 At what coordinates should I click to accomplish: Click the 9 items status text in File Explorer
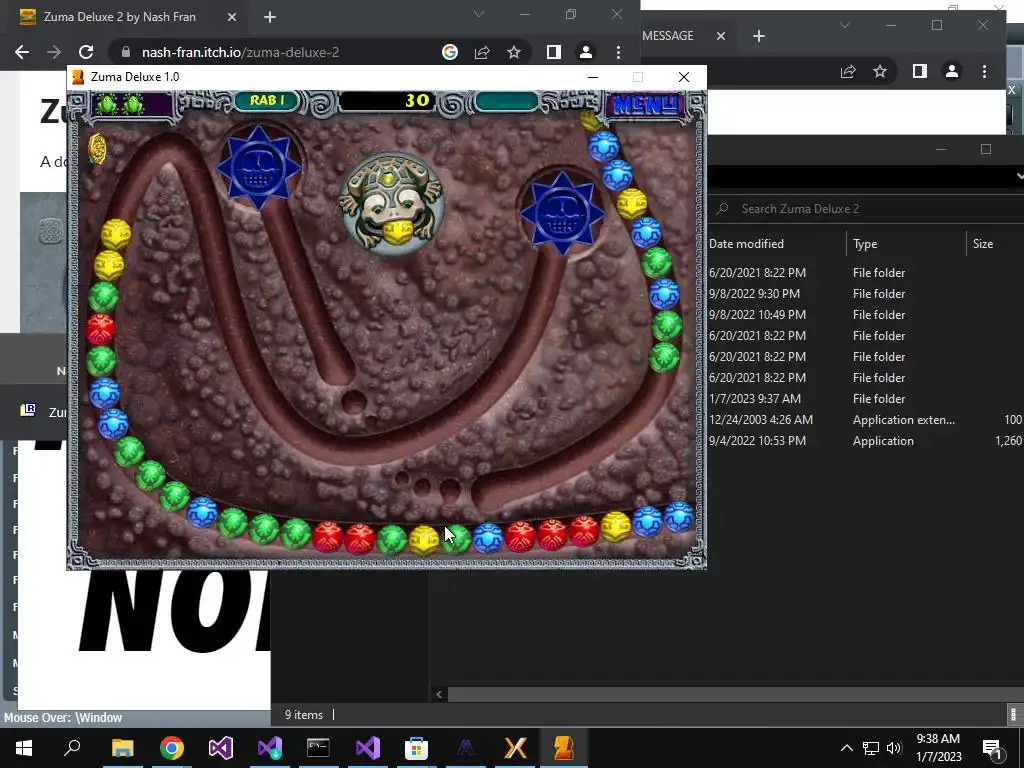(x=304, y=715)
